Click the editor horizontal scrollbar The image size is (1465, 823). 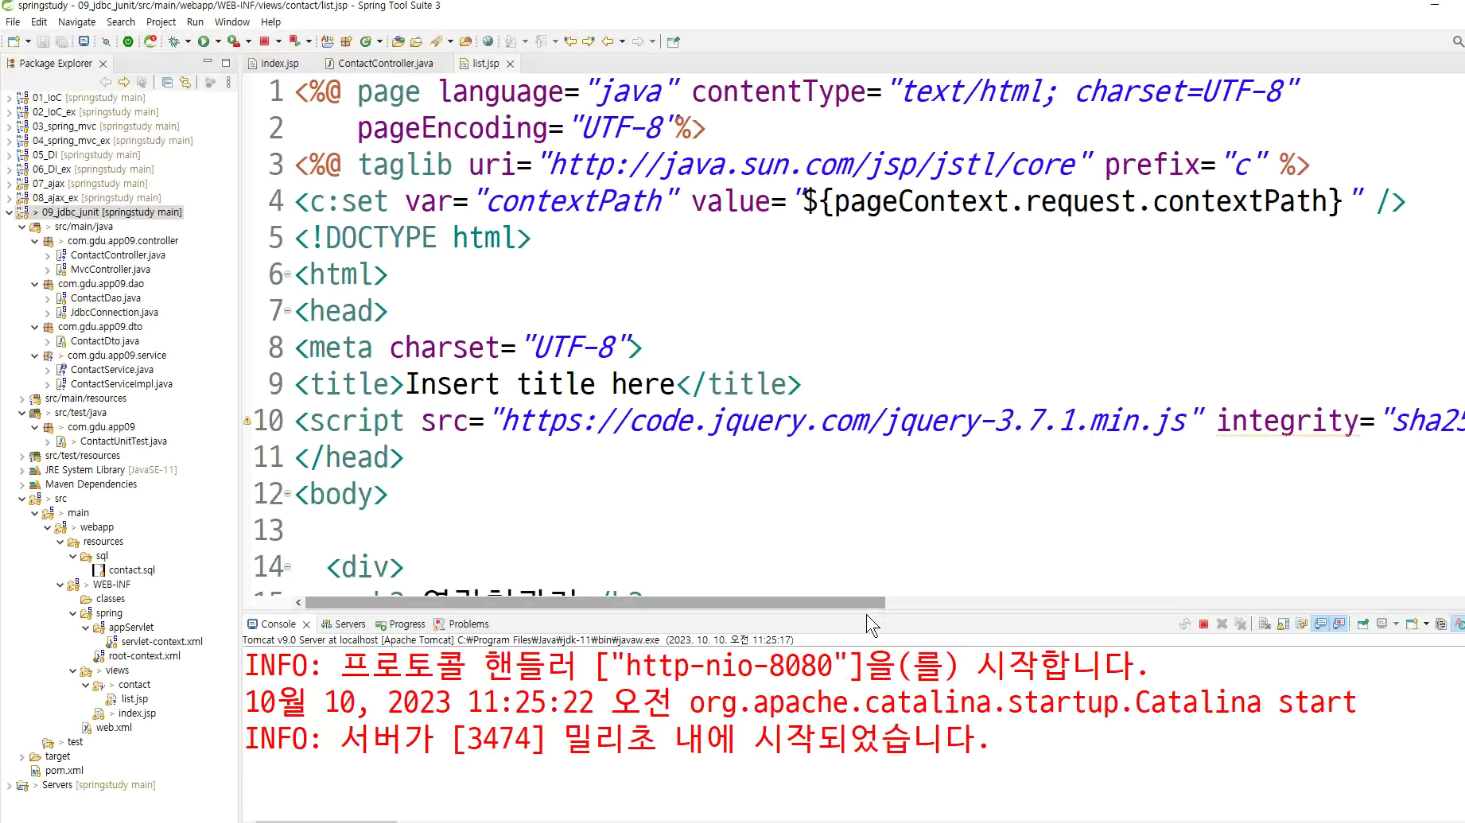pyautogui.click(x=595, y=602)
